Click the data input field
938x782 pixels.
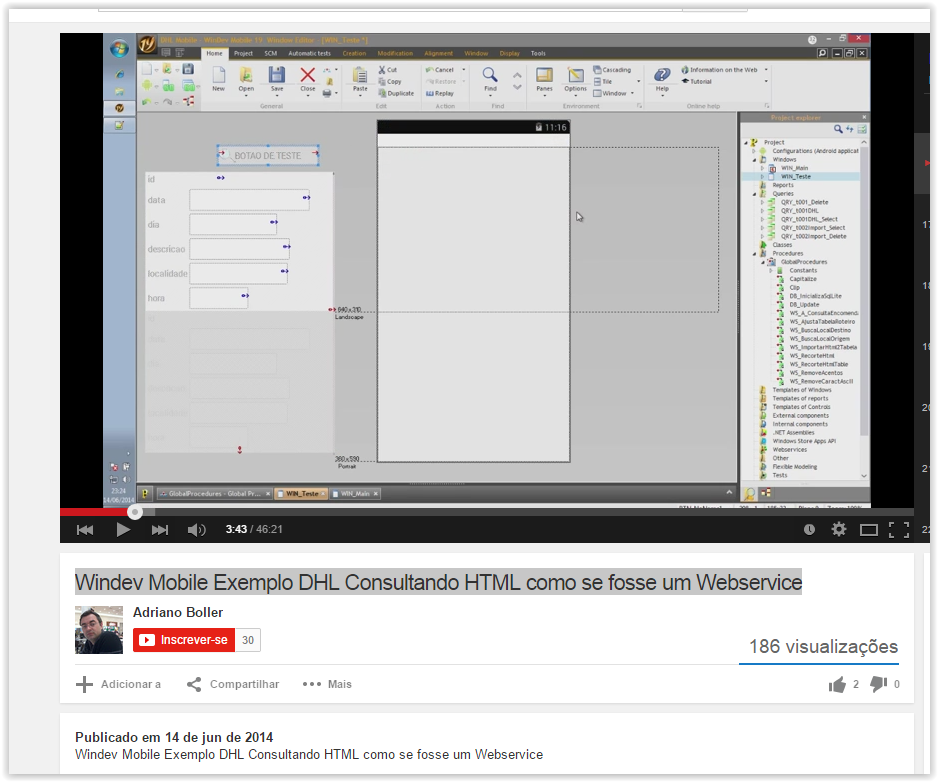tap(249, 200)
